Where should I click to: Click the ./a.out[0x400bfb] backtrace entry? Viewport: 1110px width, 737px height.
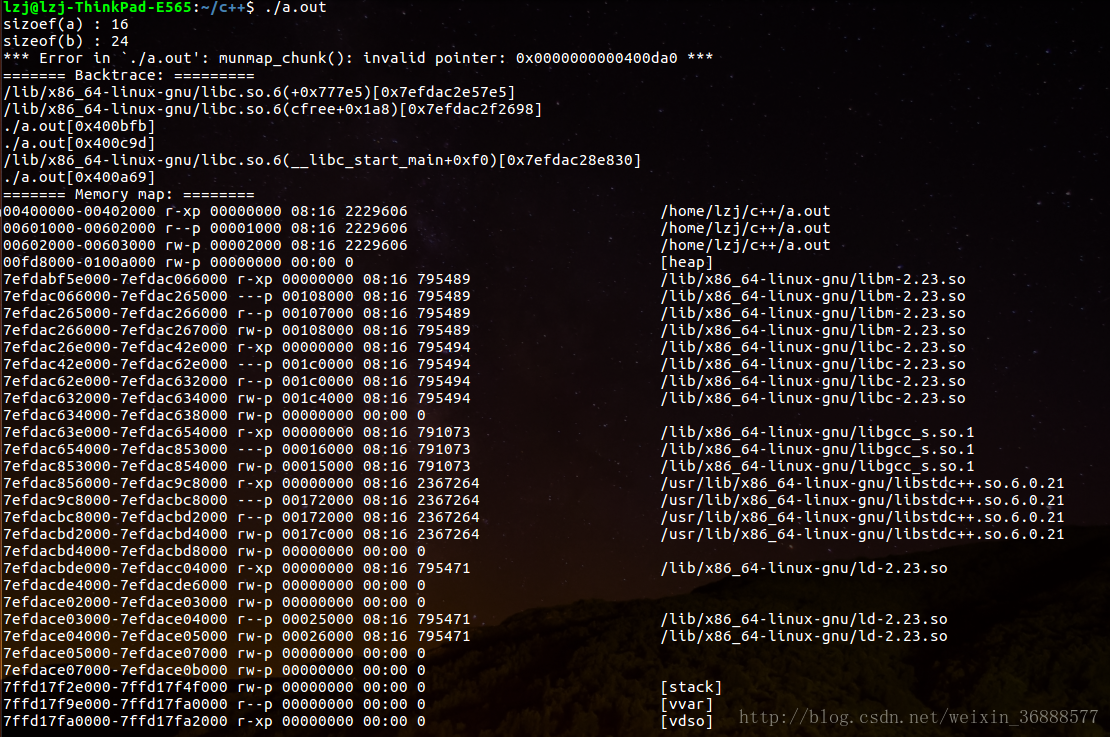79,127
